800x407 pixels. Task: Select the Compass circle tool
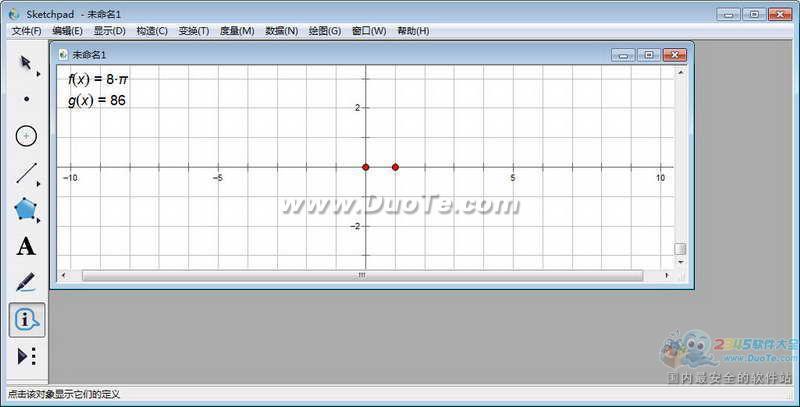point(27,136)
